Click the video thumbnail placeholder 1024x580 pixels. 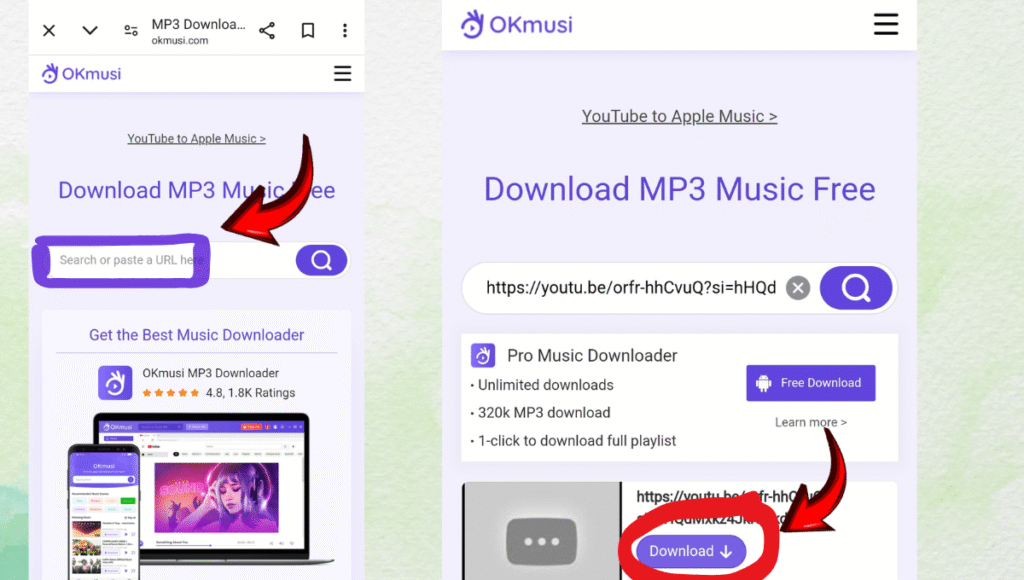(x=541, y=531)
